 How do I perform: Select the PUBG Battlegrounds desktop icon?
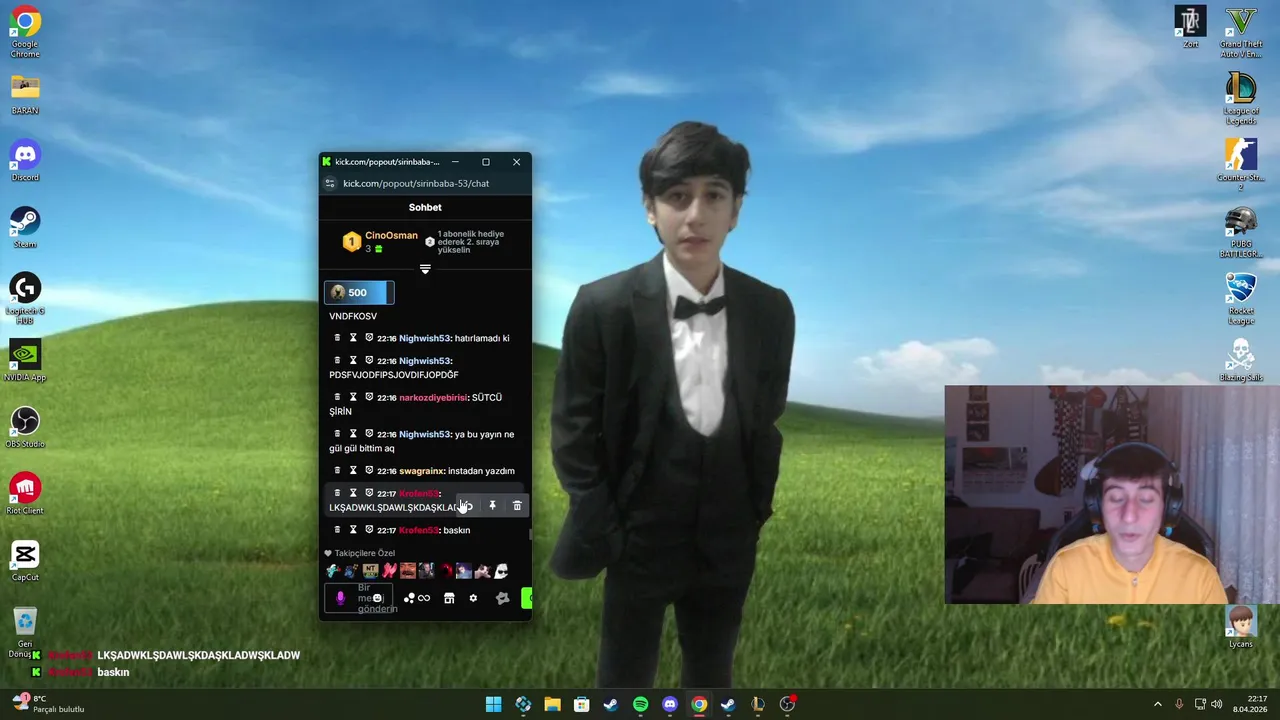pos(1241,232)
